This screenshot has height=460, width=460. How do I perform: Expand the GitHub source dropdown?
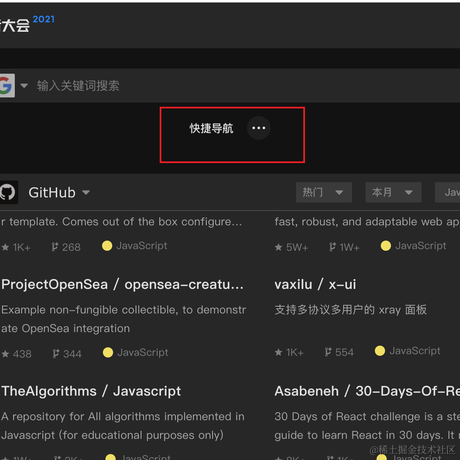click(x=86, y=192)
